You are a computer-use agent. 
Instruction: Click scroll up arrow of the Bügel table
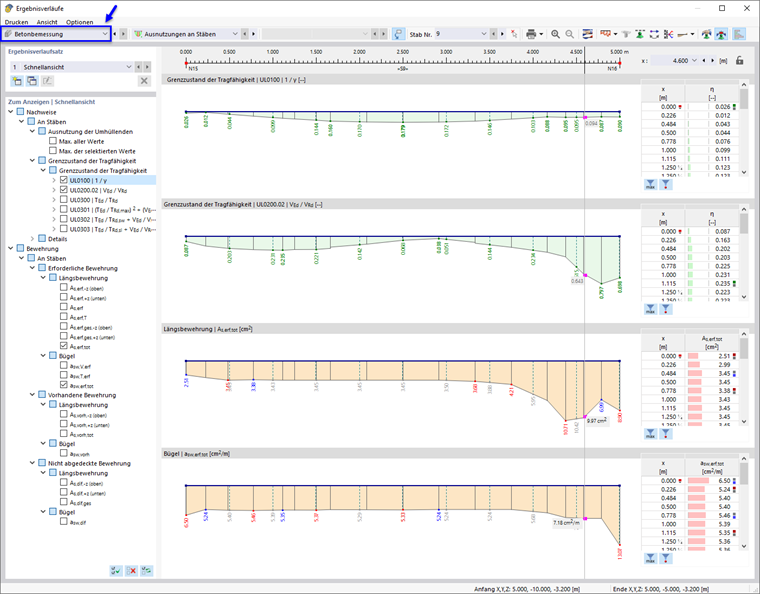click(744, 458)
